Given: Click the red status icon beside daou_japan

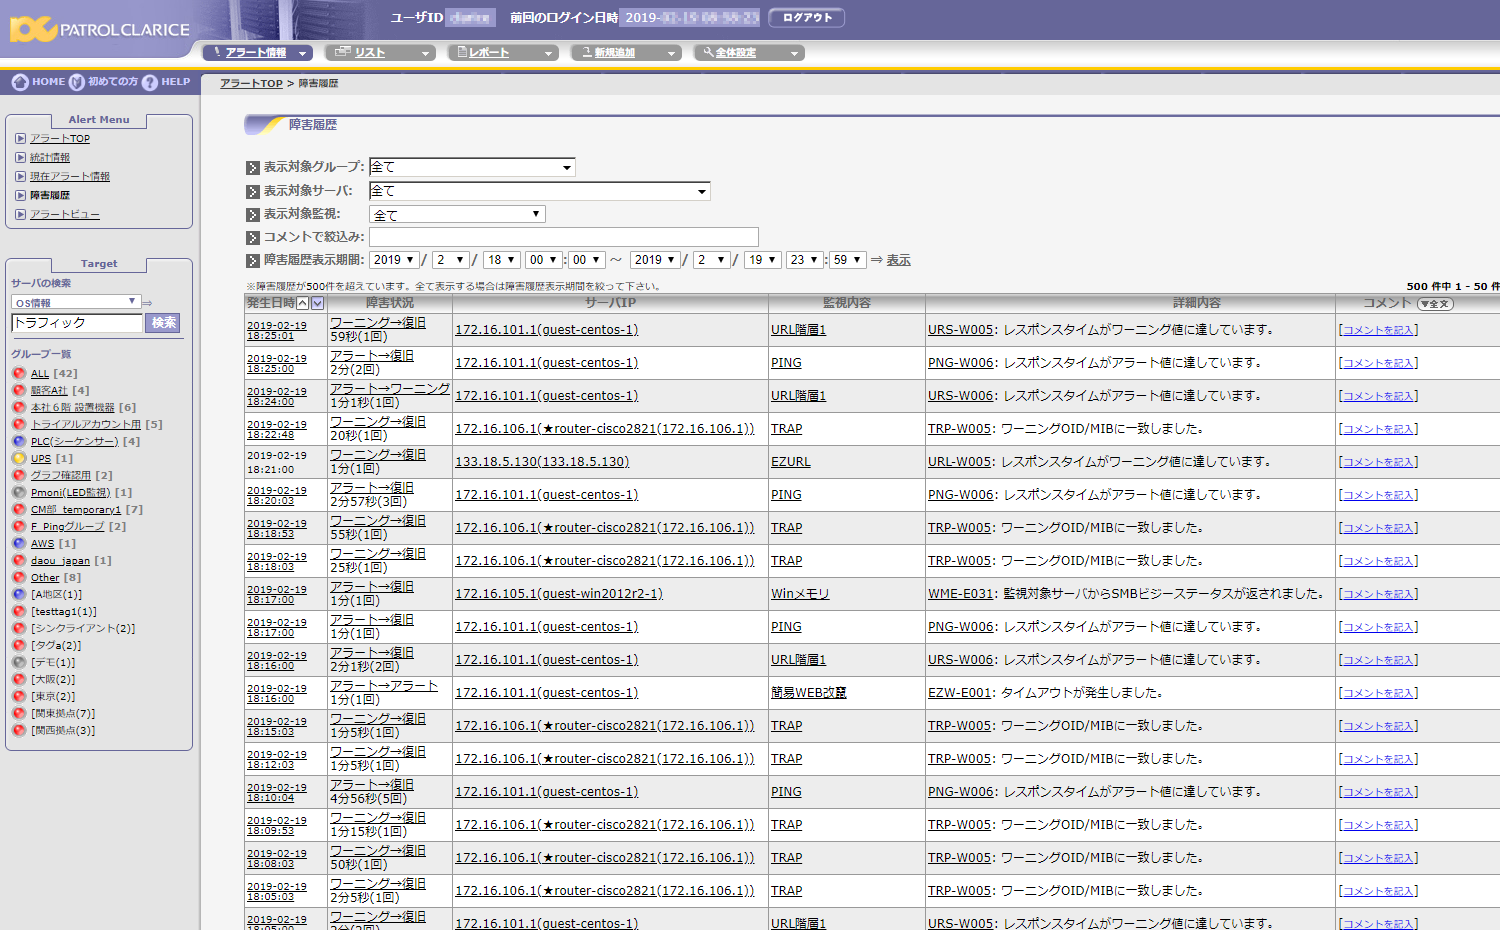Looking at the screenshot, I should point(19,560).
